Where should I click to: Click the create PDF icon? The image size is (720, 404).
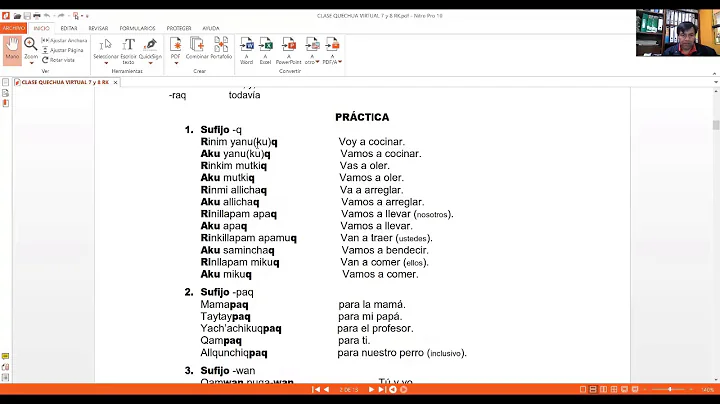pyautogui.click(x=175, y=45)
